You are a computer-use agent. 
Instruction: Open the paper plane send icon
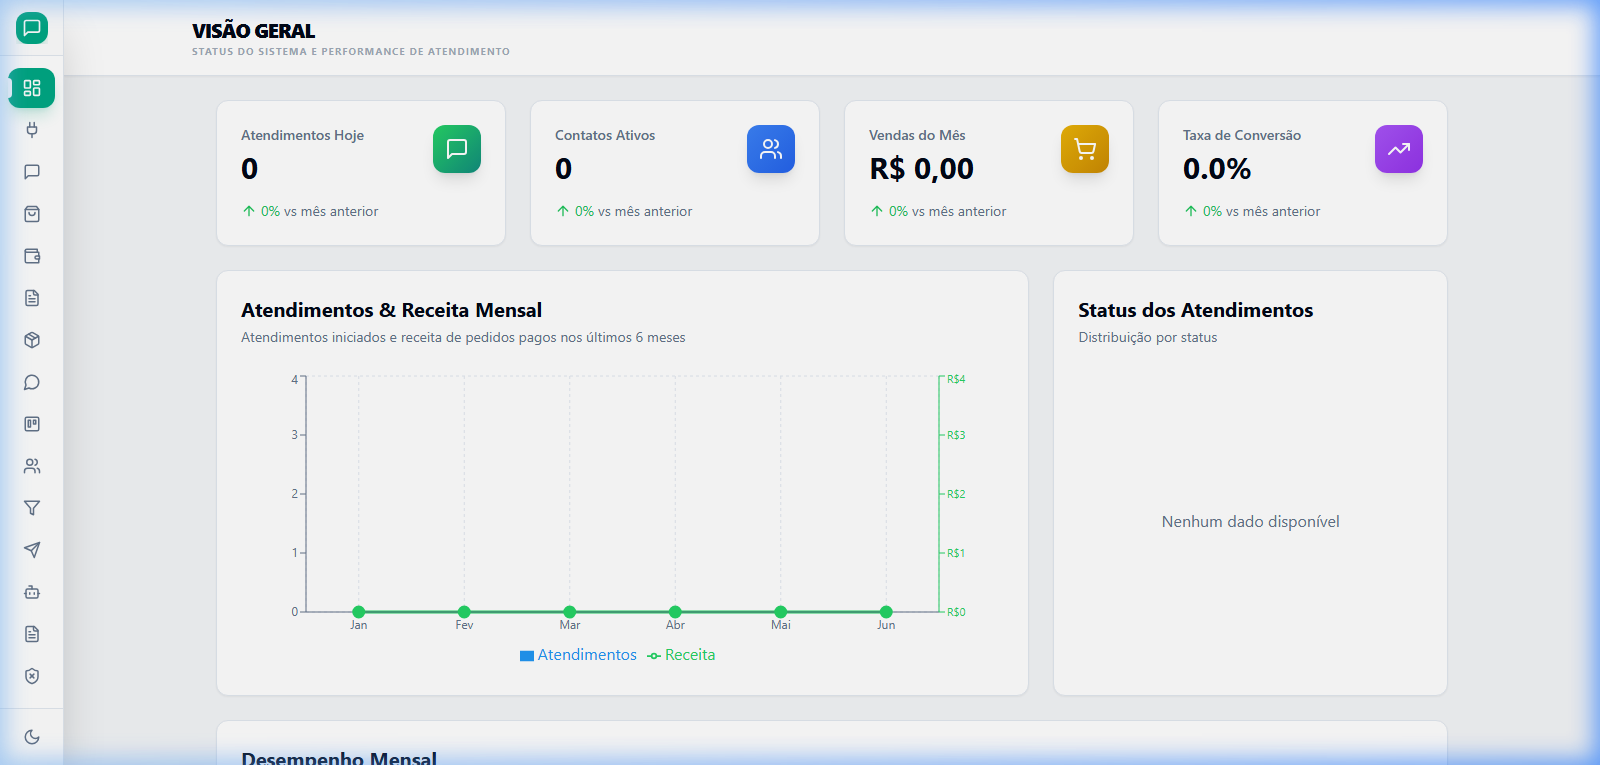pyautogui.click(x=32, y=550)
